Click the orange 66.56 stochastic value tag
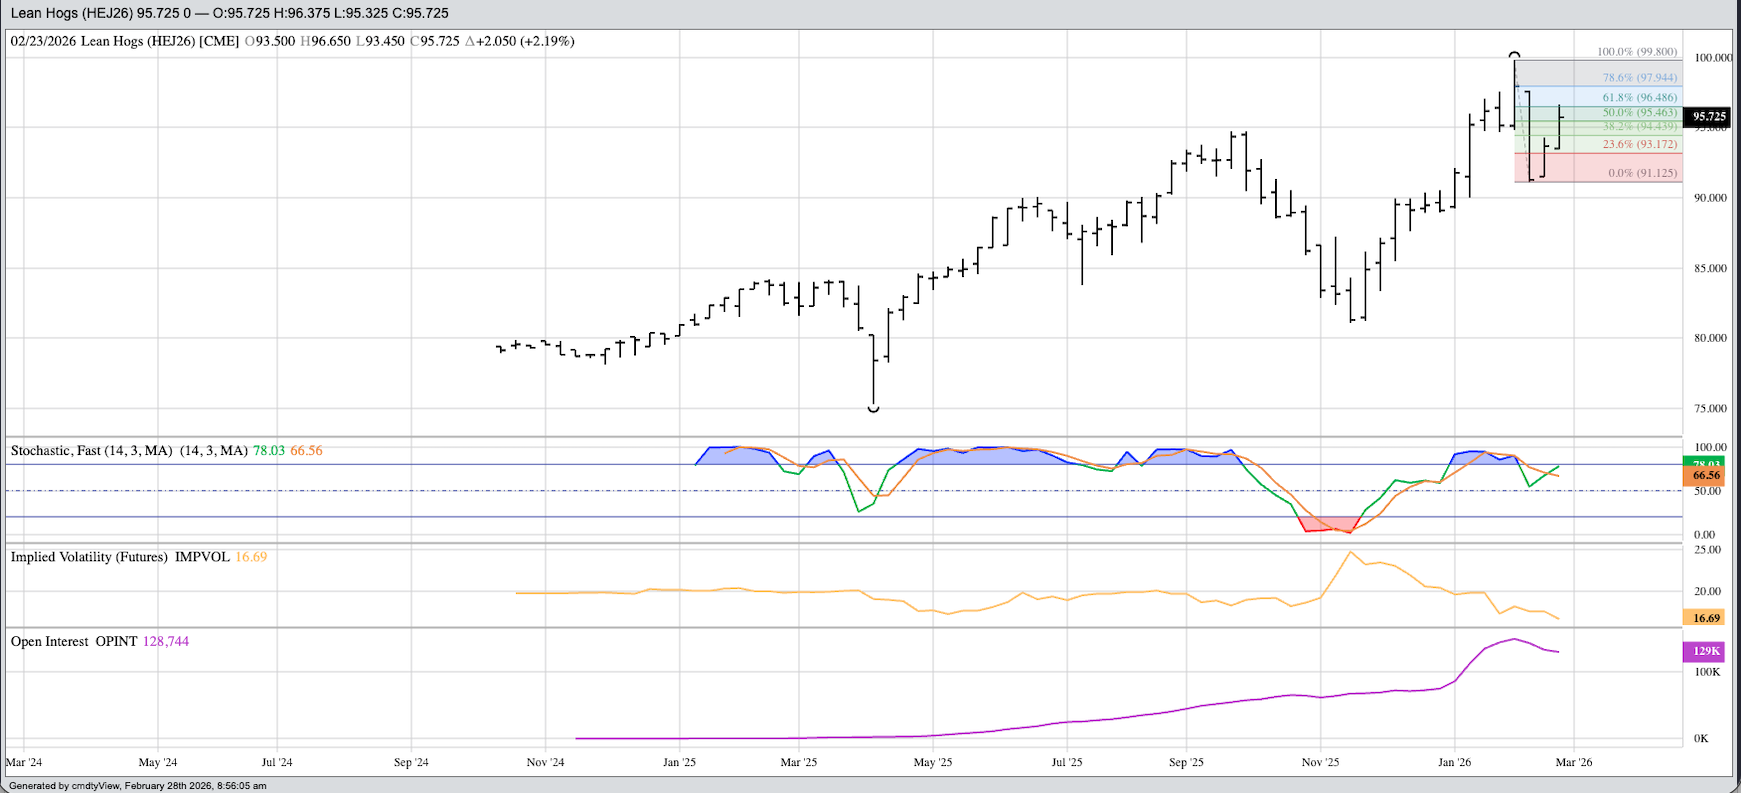1741x793 pixels. pyautogui.click(x=1706, y=477)
